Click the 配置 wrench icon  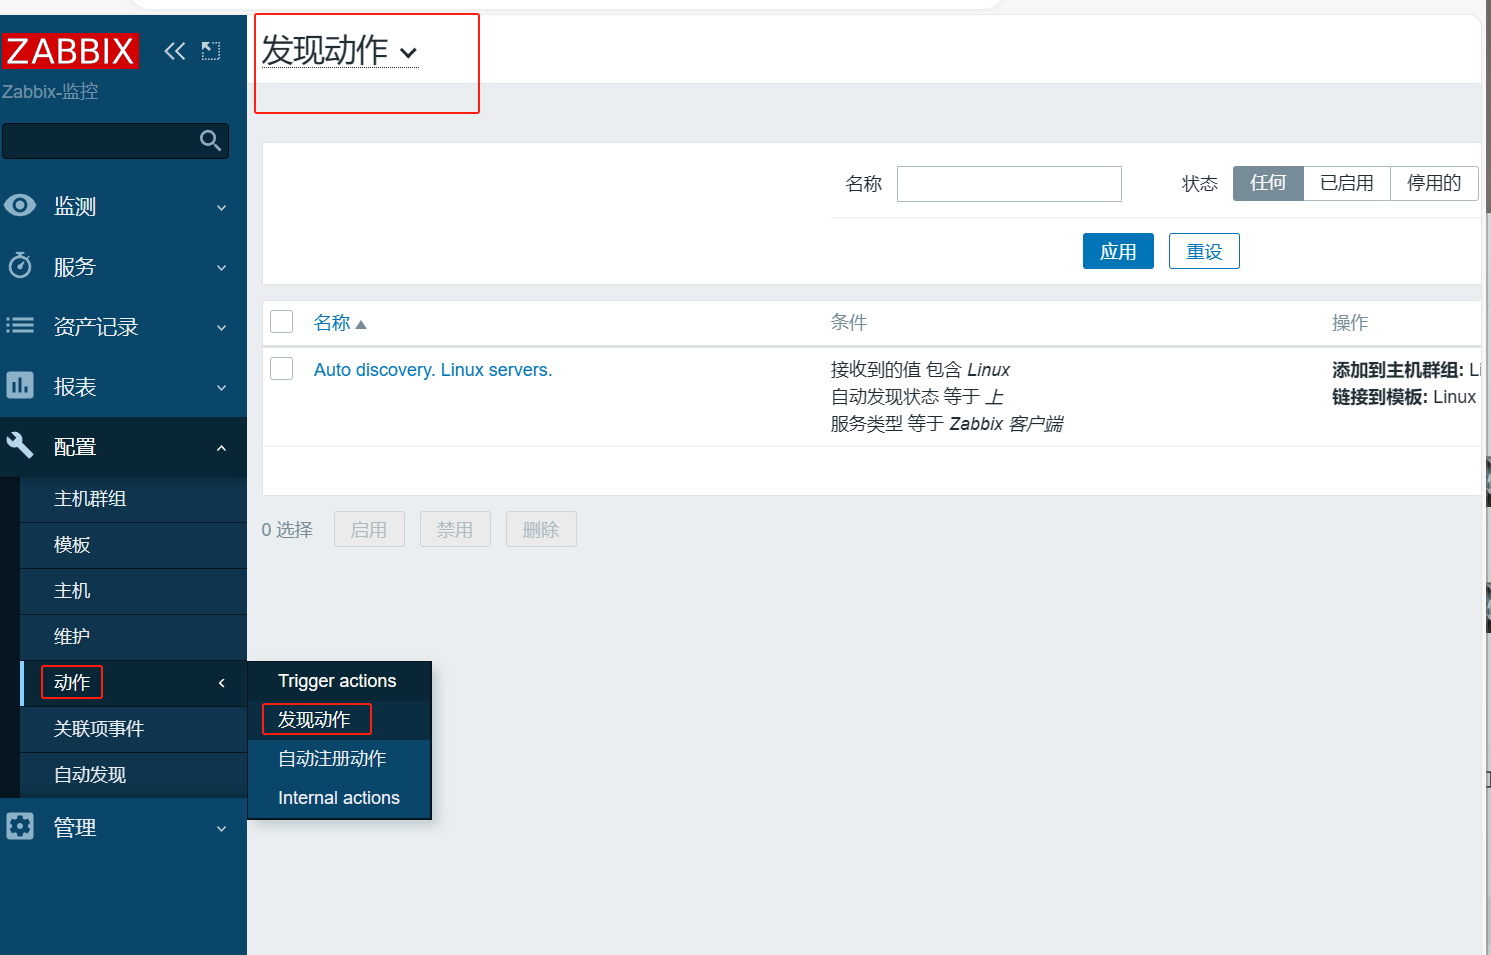[x=20, y=446]
